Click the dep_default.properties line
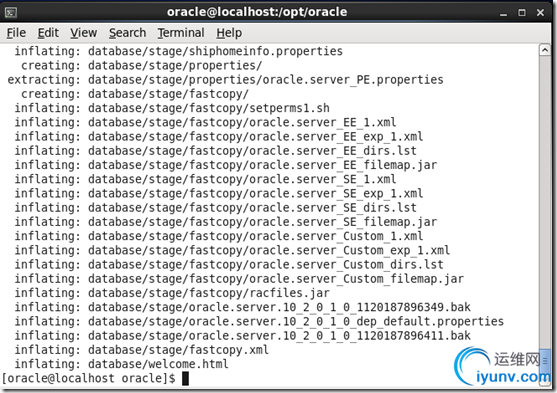This screenshot has height=393, width=557. point(259,321)
